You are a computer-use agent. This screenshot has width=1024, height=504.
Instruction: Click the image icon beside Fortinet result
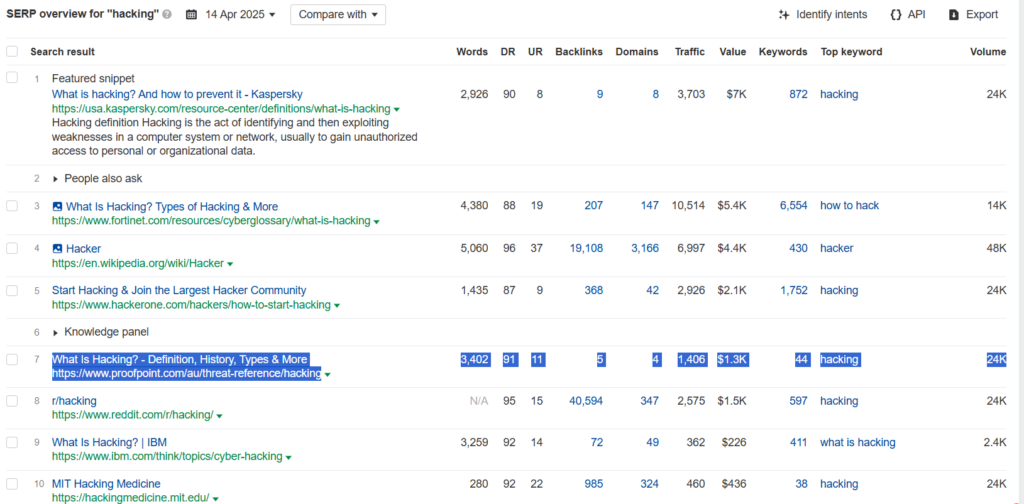pyautogui.click(x=57, y=206)
